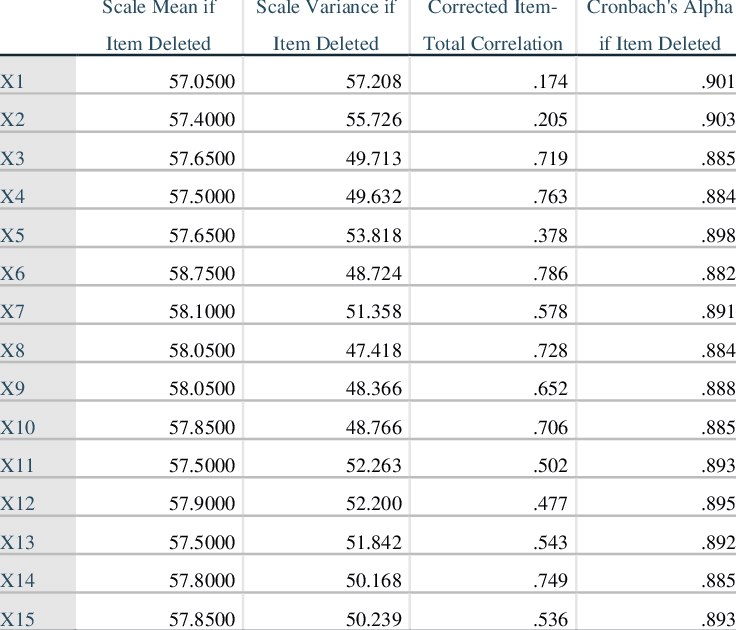Select X5 Cronbach's alpha value .898

tap(718, 235)
